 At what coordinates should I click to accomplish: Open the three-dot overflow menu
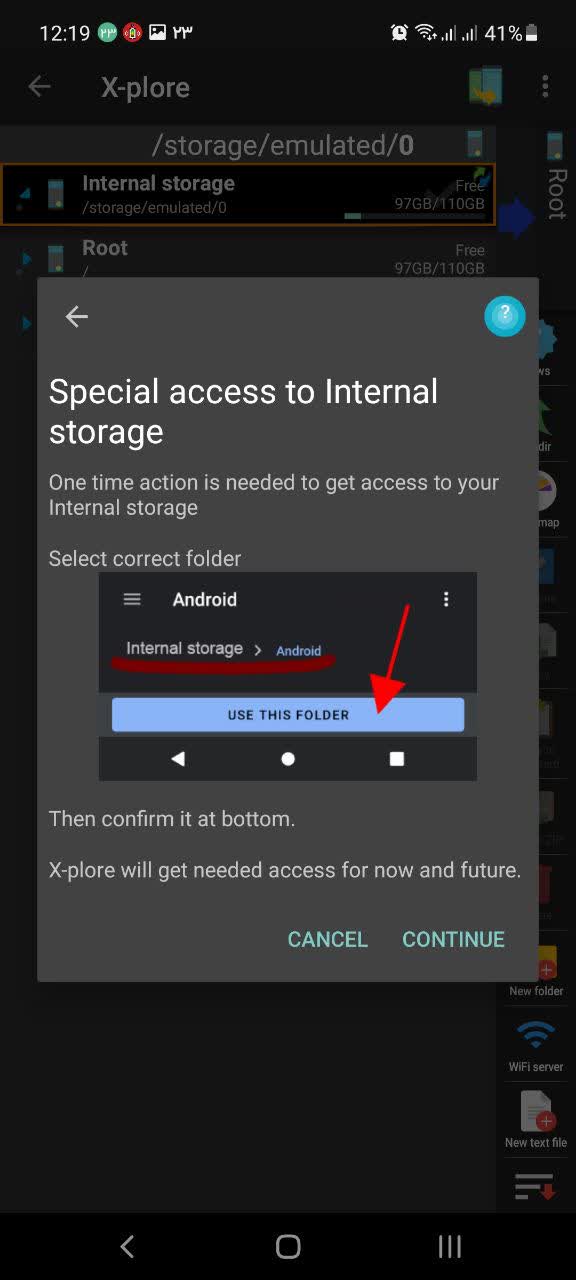pyautogui.click(x=545, y=86)
